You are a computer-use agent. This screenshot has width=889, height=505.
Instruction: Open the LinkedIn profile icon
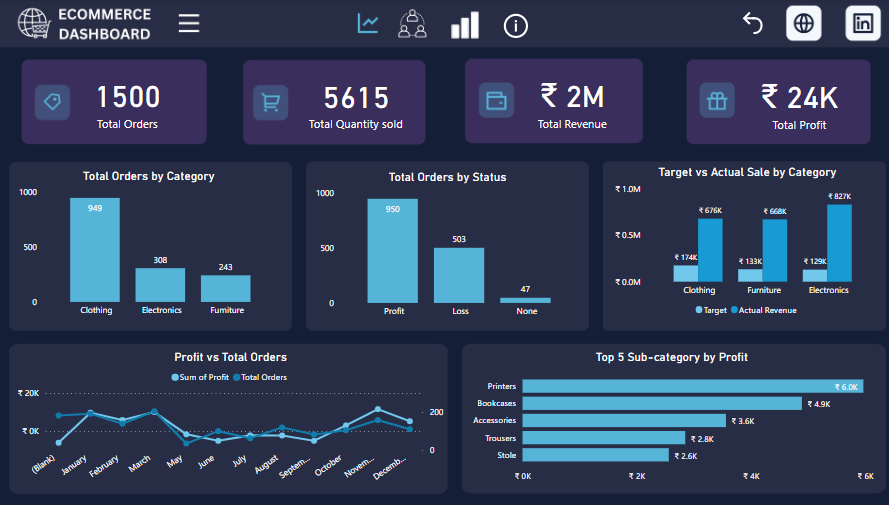[x=863, y=23]
